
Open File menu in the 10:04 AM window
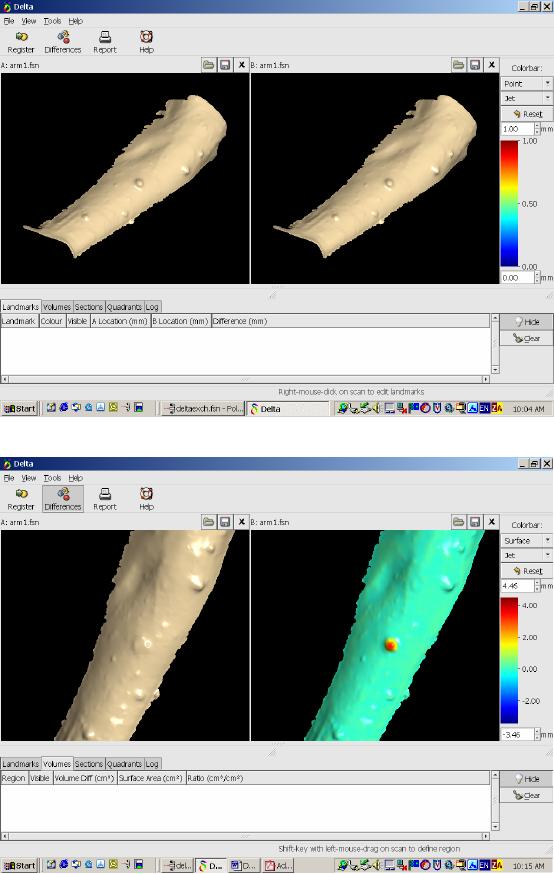(9, 21)
